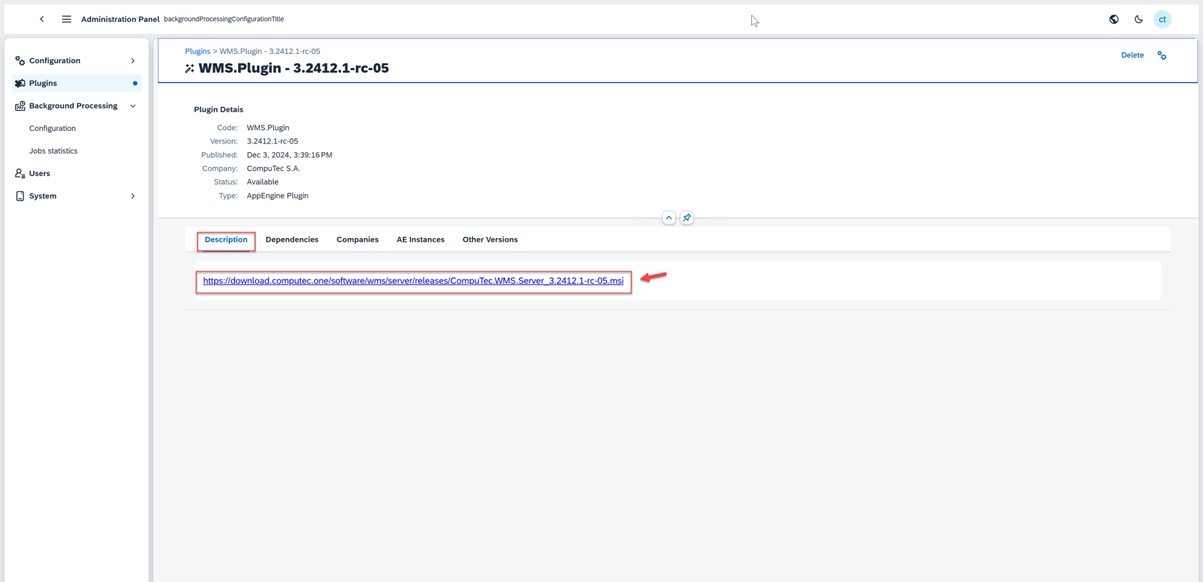Image resolution: width=1203 pixels, height=582 pixels.
Task: Open the 'ct' user avatar menu
Action: click(x=1162, y=19)
